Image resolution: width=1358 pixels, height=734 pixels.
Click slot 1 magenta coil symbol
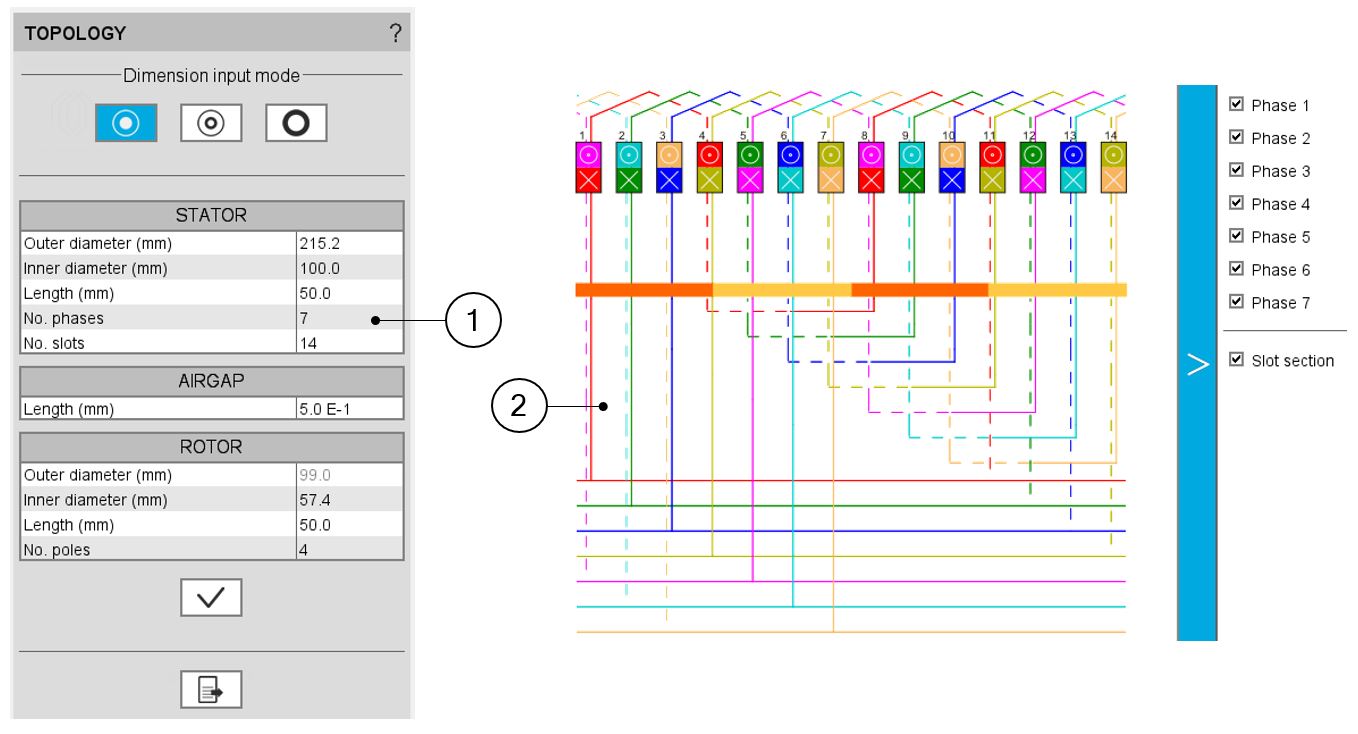589,155
